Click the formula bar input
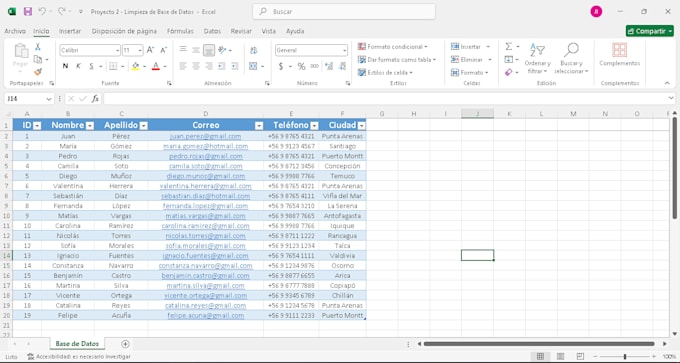This screenshot has height=363, width=680. (386, 99)
